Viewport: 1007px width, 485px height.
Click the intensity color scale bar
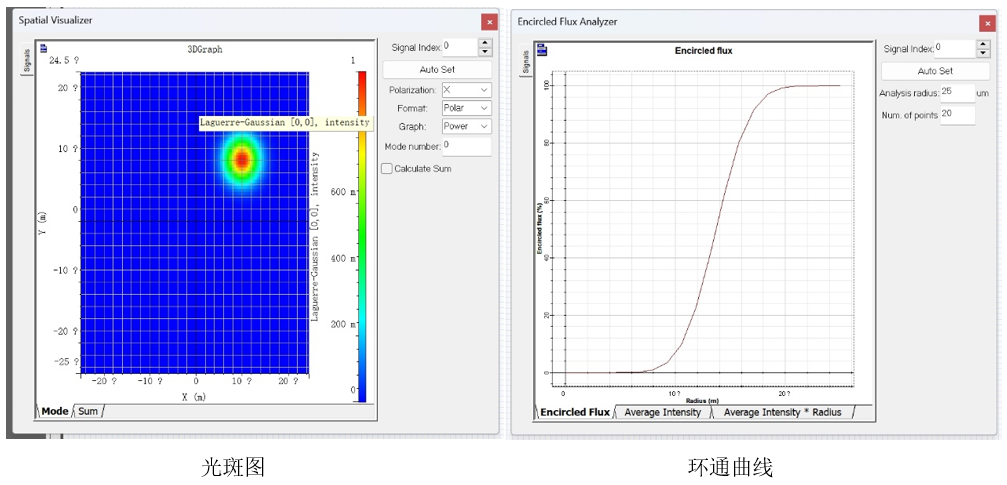click(x=362, y=236)
